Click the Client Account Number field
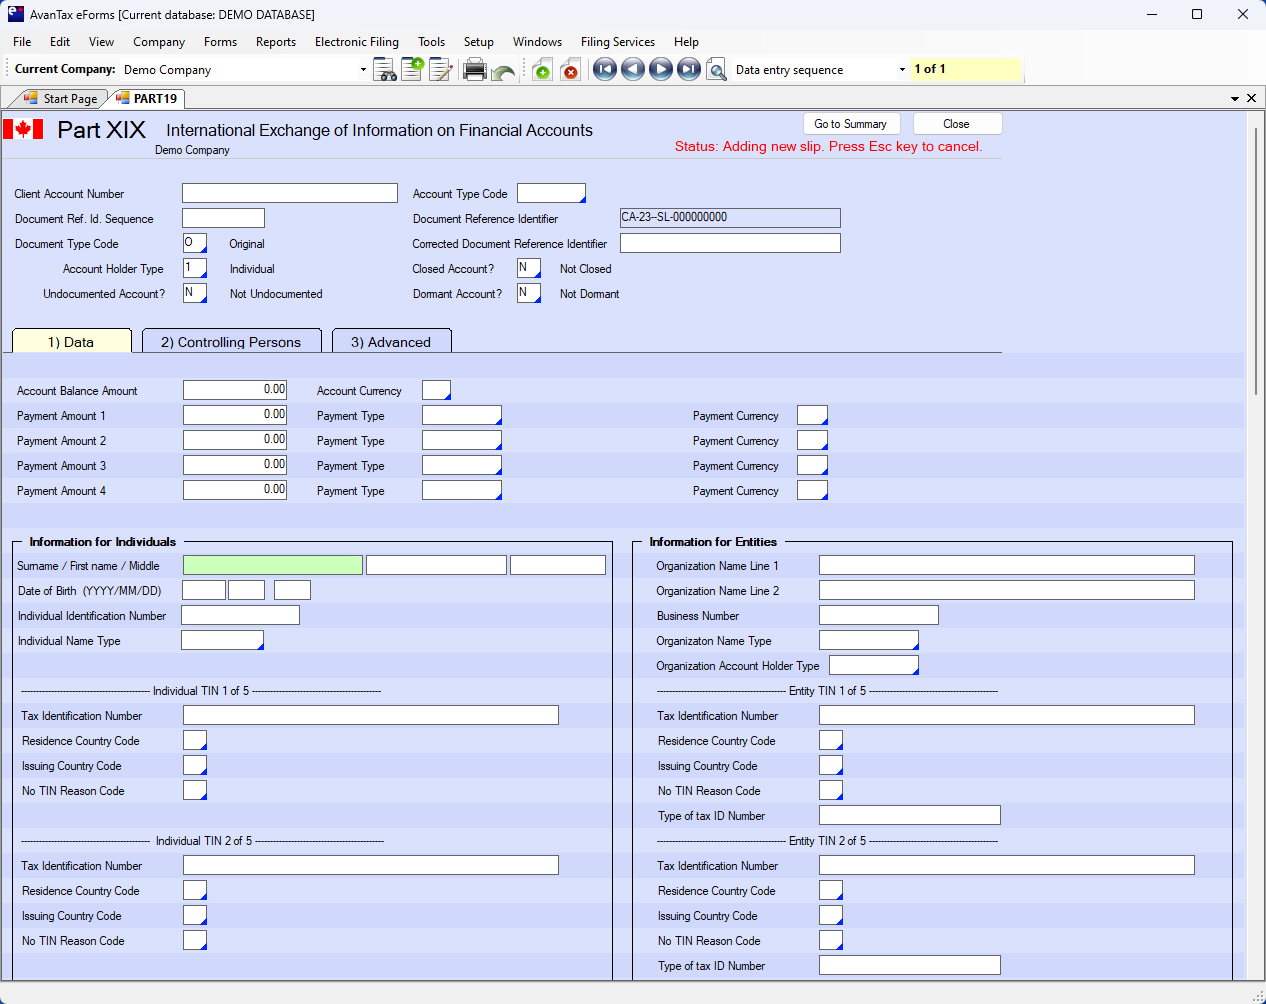The width and height of the screenshot is (1266, 1004). (x=290, y=193)
